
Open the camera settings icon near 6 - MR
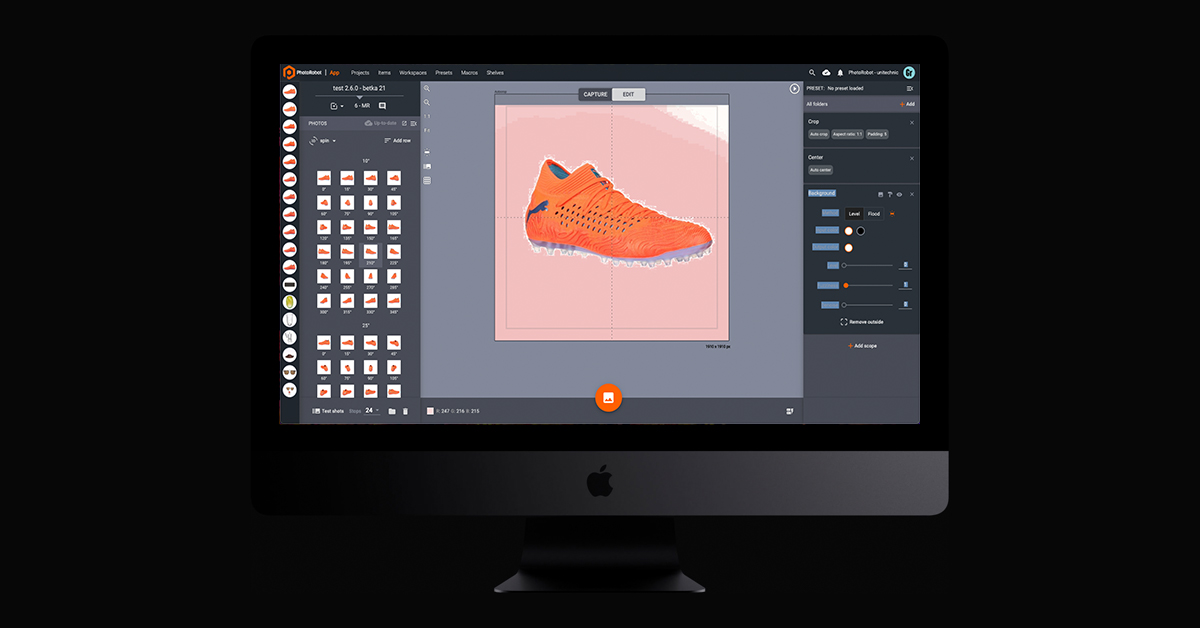click(x=334, y=106)
